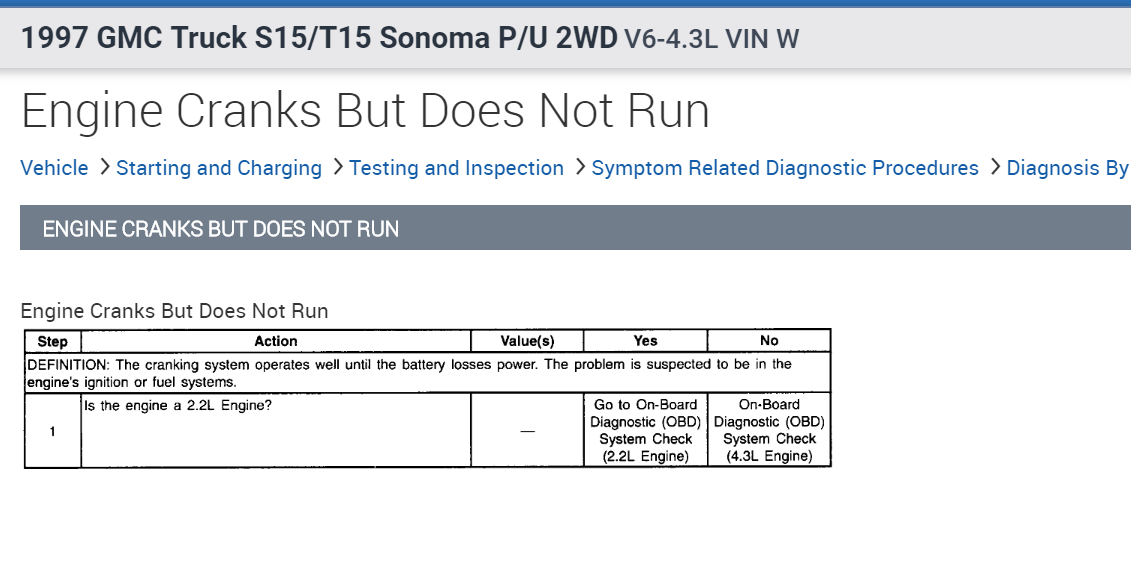Select the truncated Diagnosis By breadcrumb
1131x567 pixels.
tap(1067, 168)
